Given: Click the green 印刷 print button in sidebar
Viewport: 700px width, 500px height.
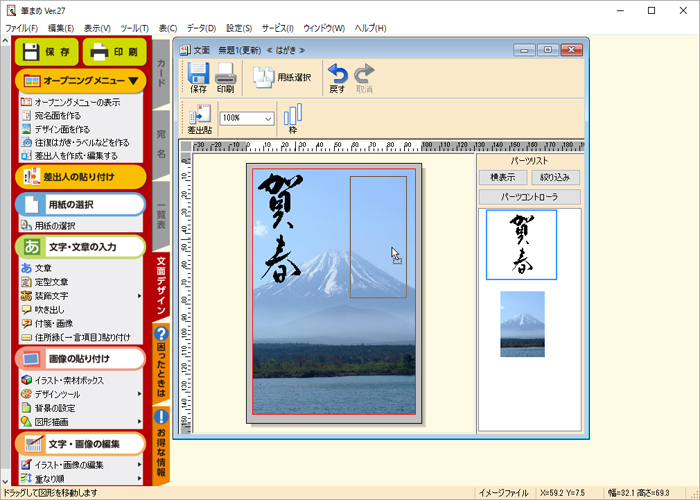Looking at the screenshot, I should point(114,51).
